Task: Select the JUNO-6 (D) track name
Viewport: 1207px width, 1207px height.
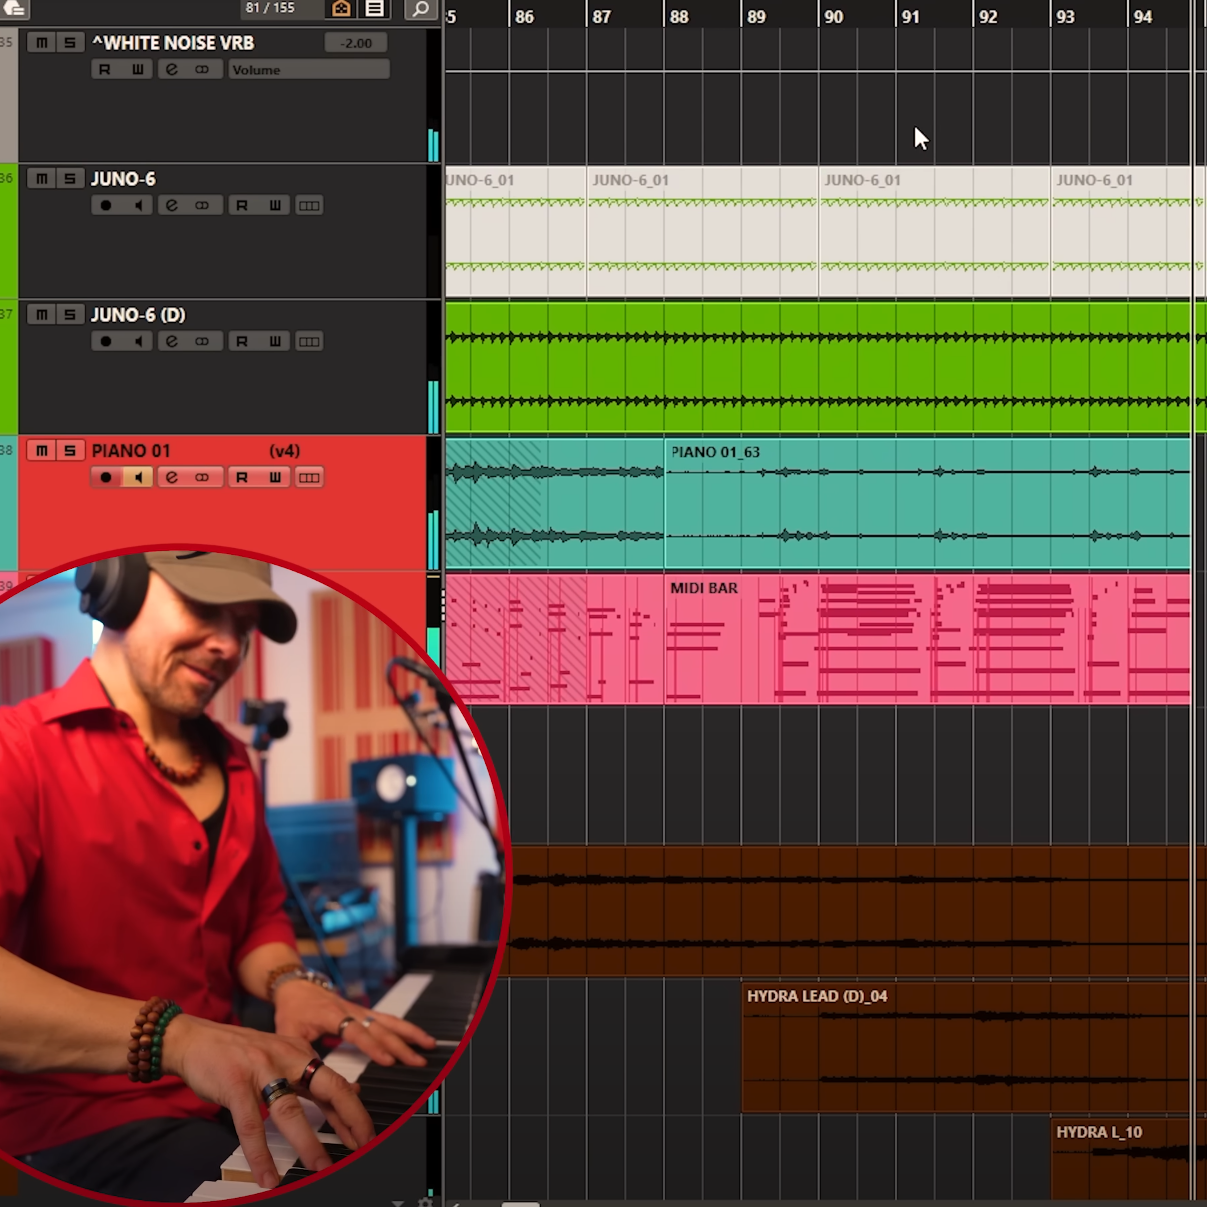Action: 138,315
